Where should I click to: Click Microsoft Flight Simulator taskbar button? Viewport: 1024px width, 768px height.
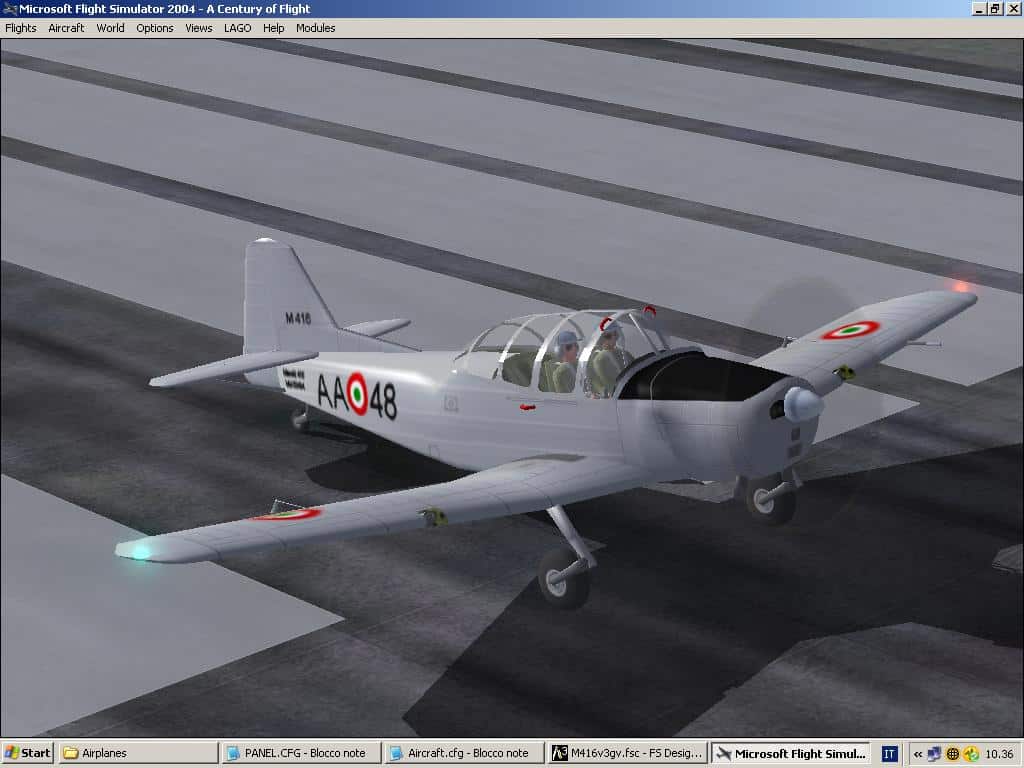point(790,753)
